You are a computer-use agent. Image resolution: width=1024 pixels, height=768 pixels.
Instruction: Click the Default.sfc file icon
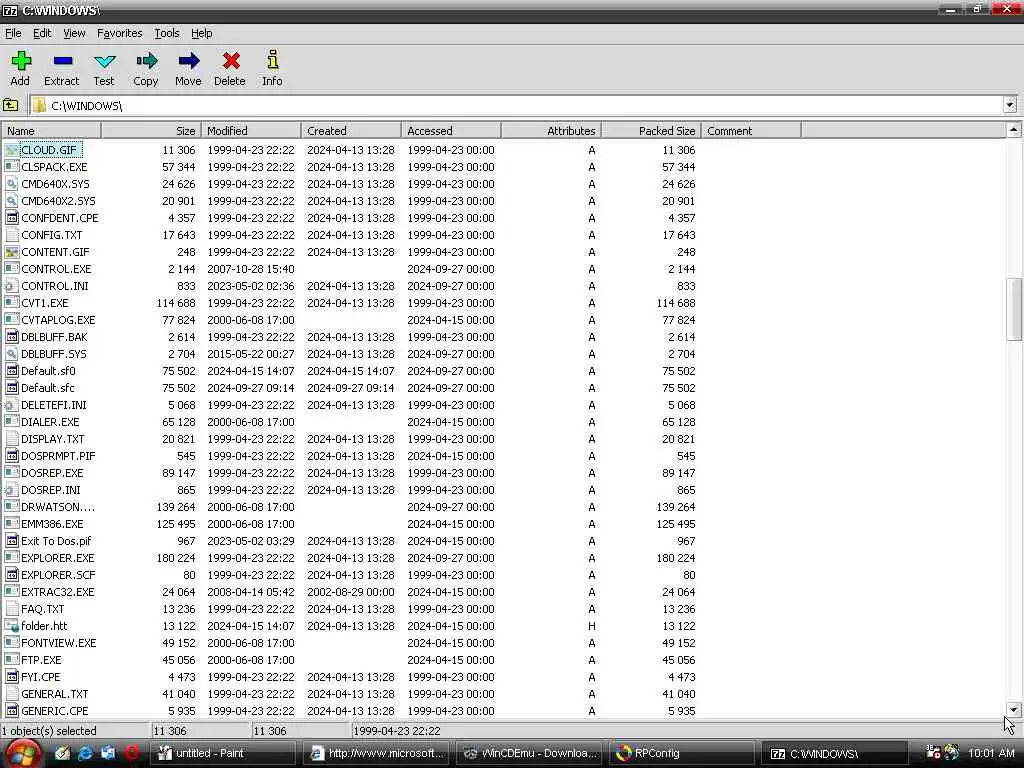pos(11,388)
